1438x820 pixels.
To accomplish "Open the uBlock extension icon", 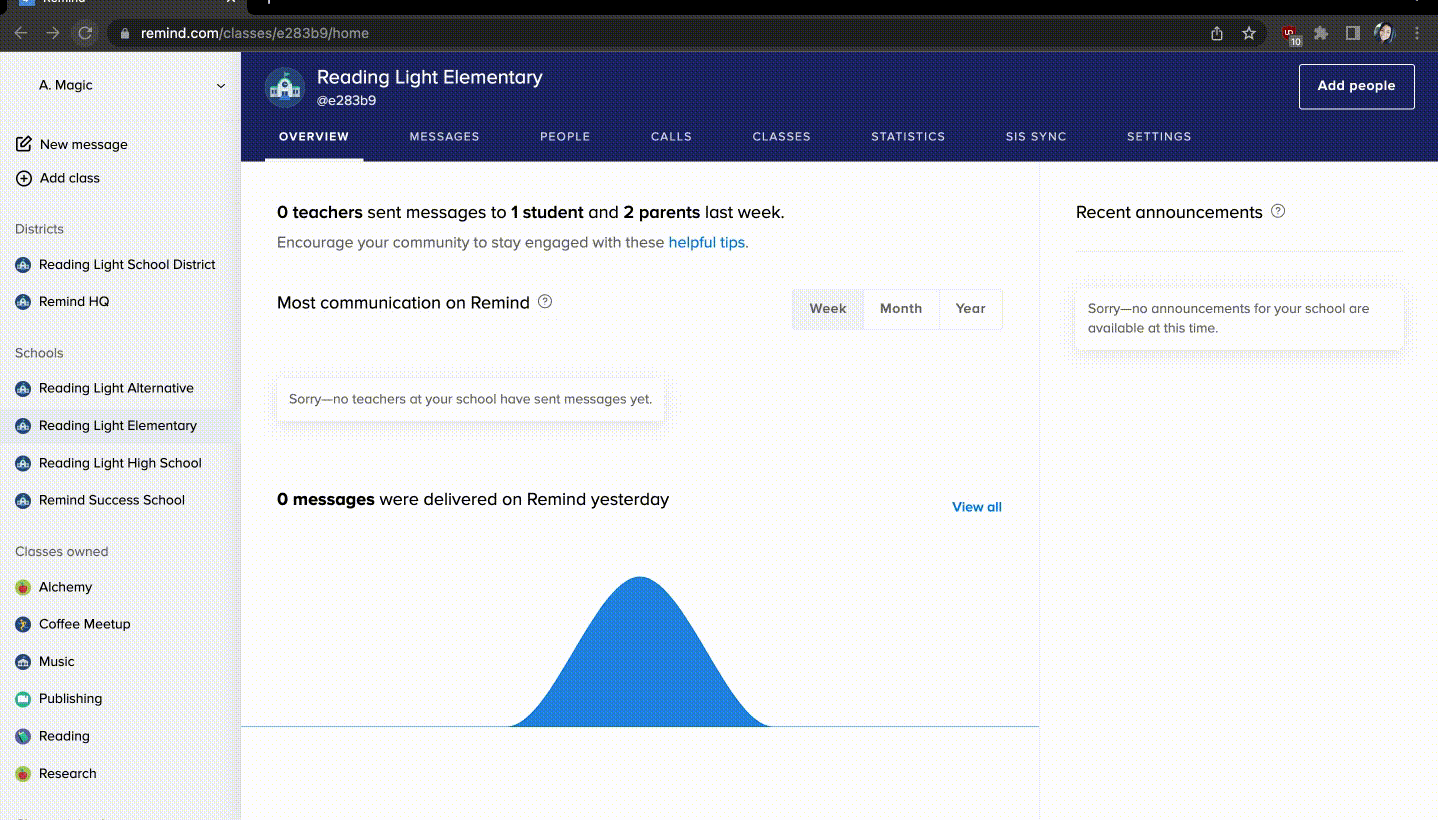I will [1291, 35].
